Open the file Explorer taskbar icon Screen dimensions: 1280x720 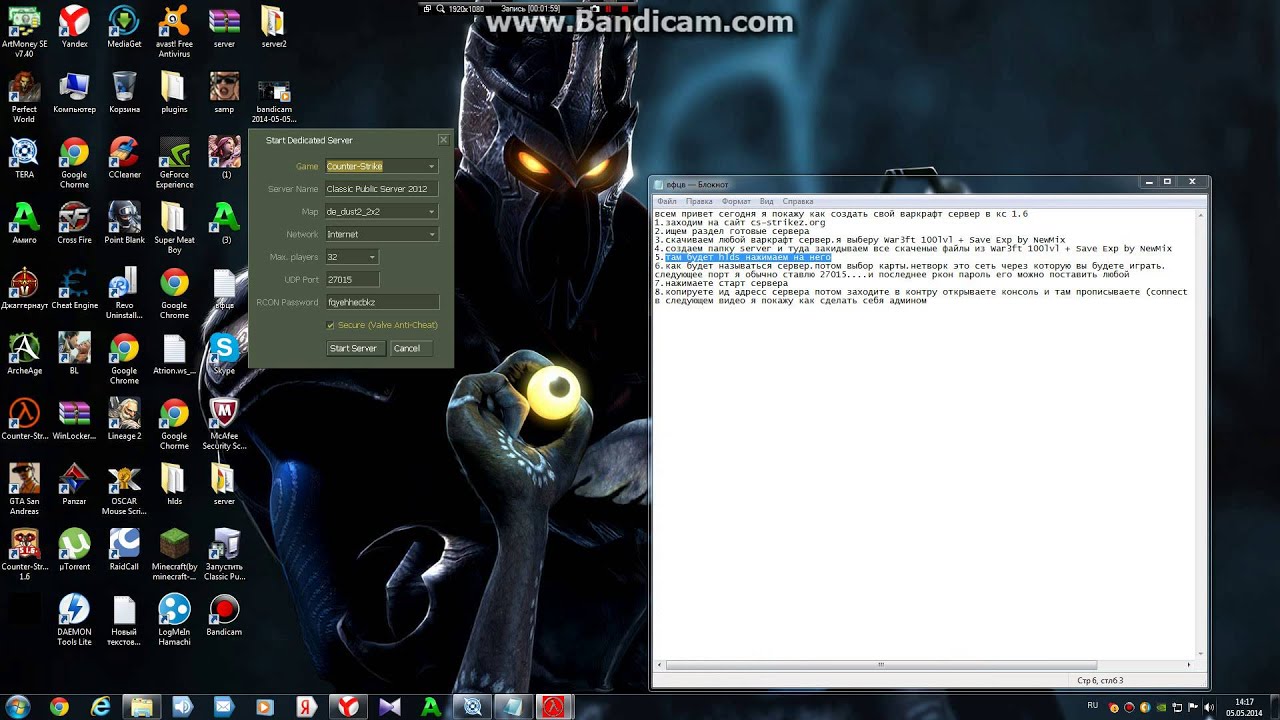point(141,707)
